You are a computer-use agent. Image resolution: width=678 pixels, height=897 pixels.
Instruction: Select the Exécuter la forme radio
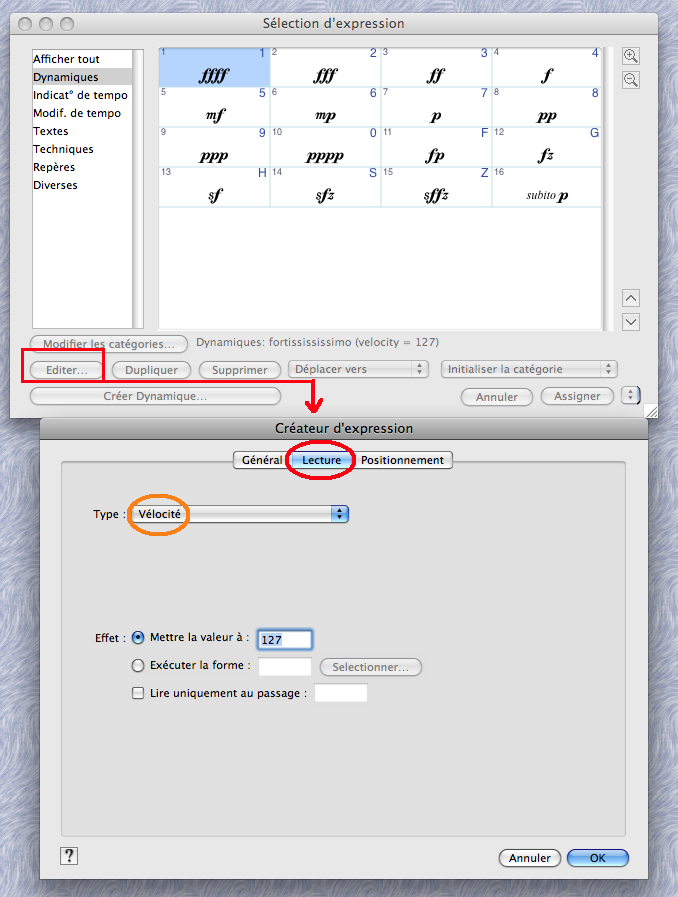pos(138,666)
